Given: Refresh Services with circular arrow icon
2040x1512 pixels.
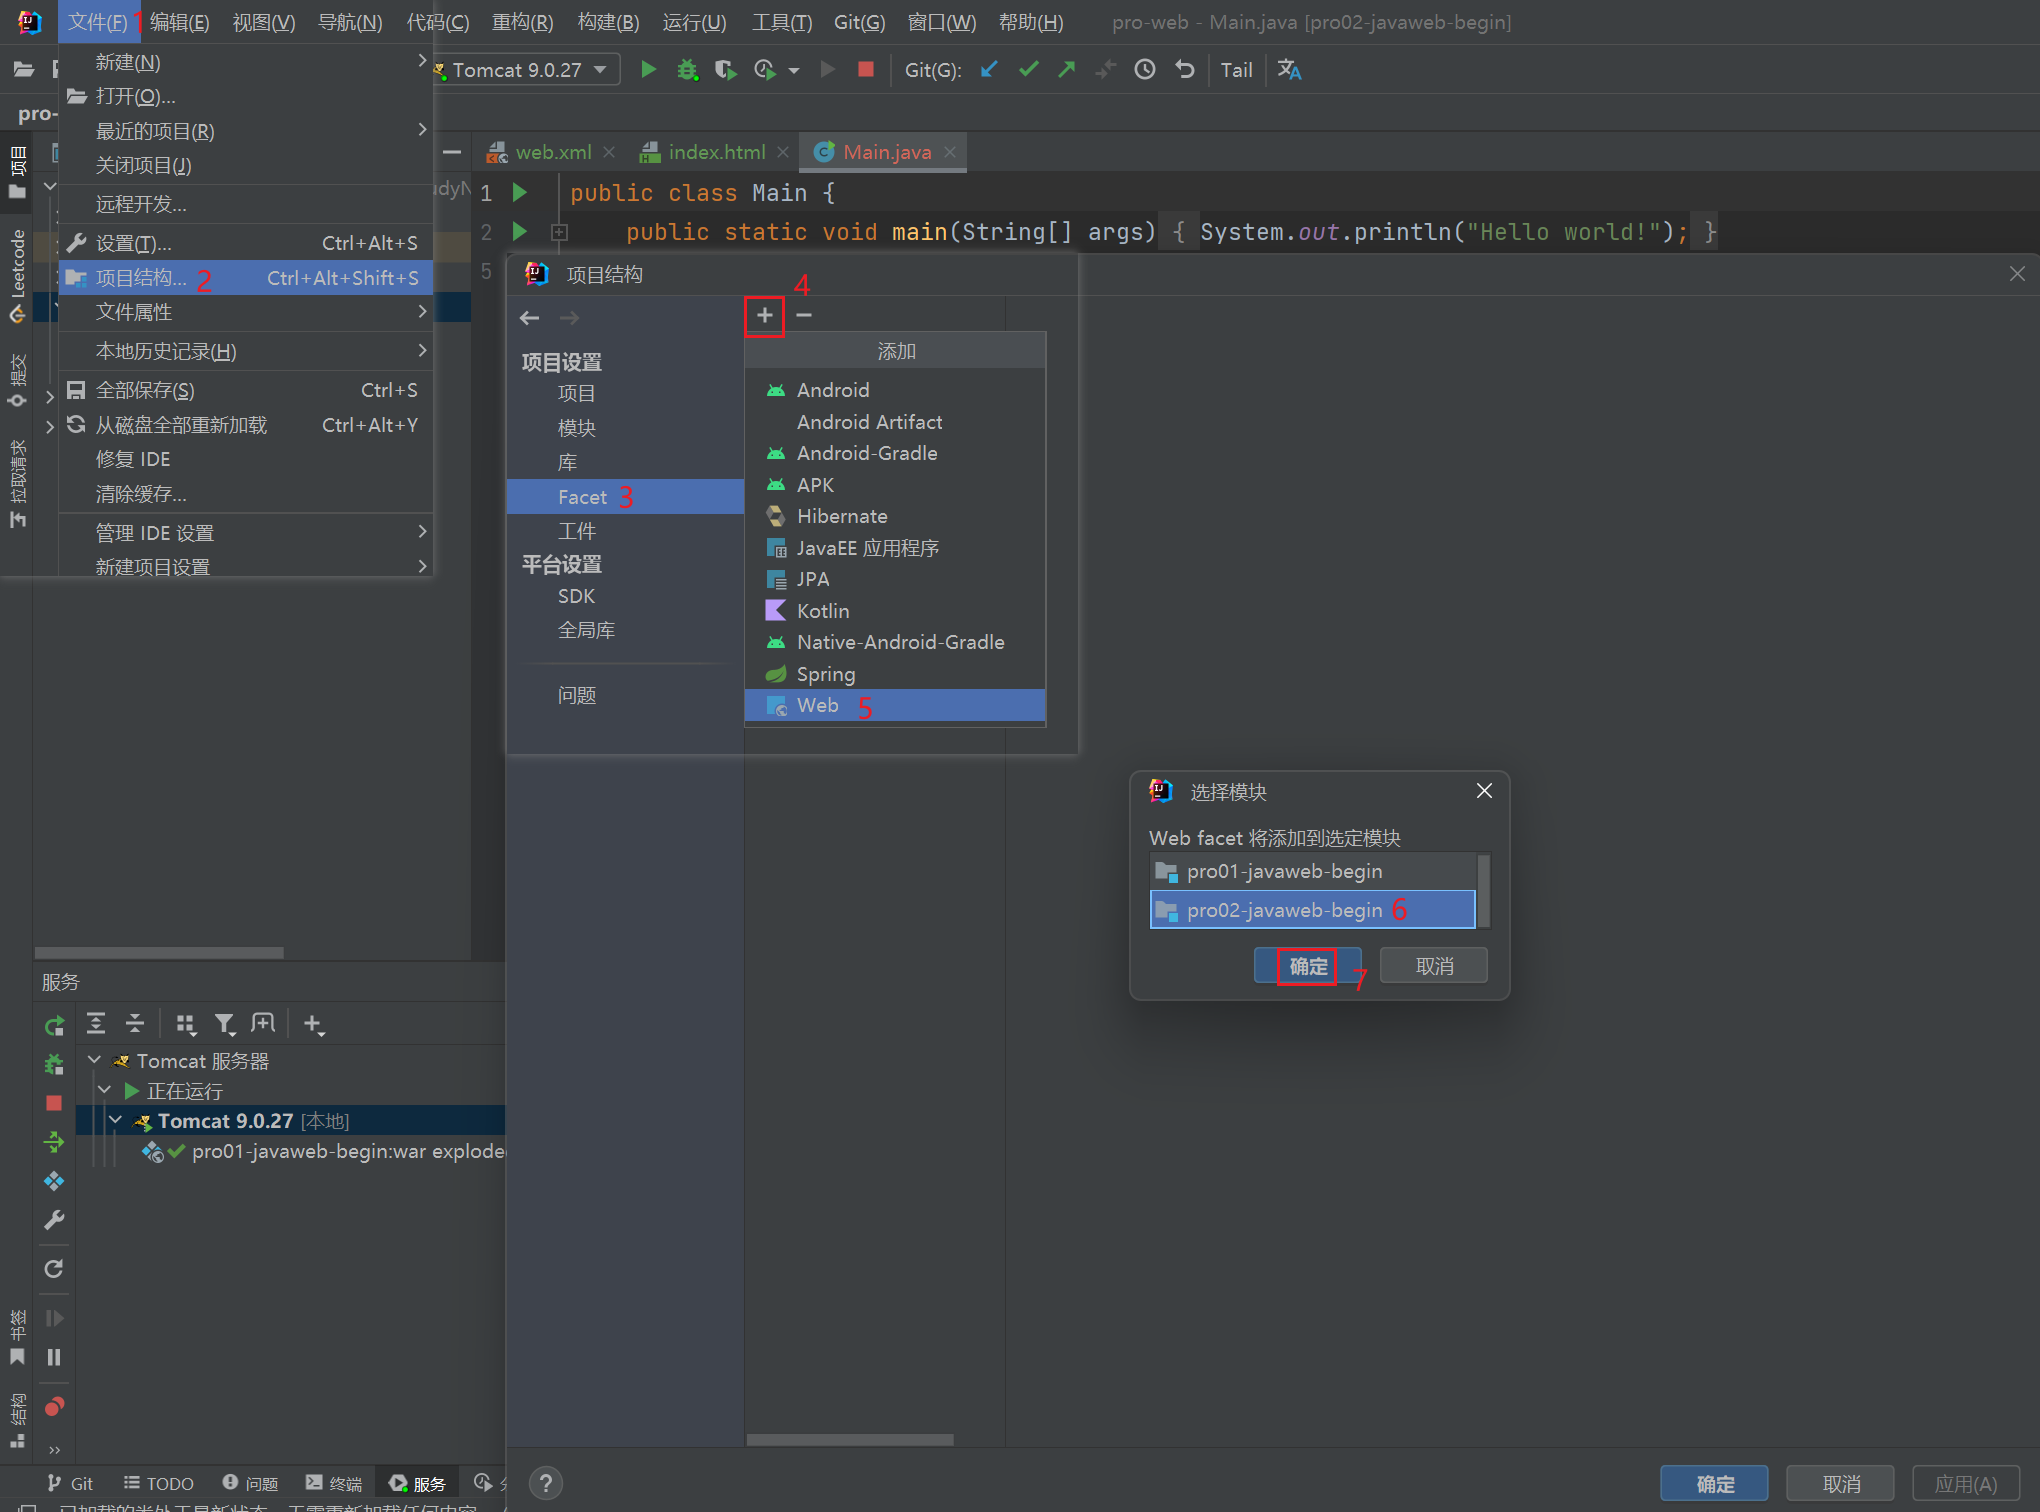Looking at the screenshot, I should (54, 1269).
